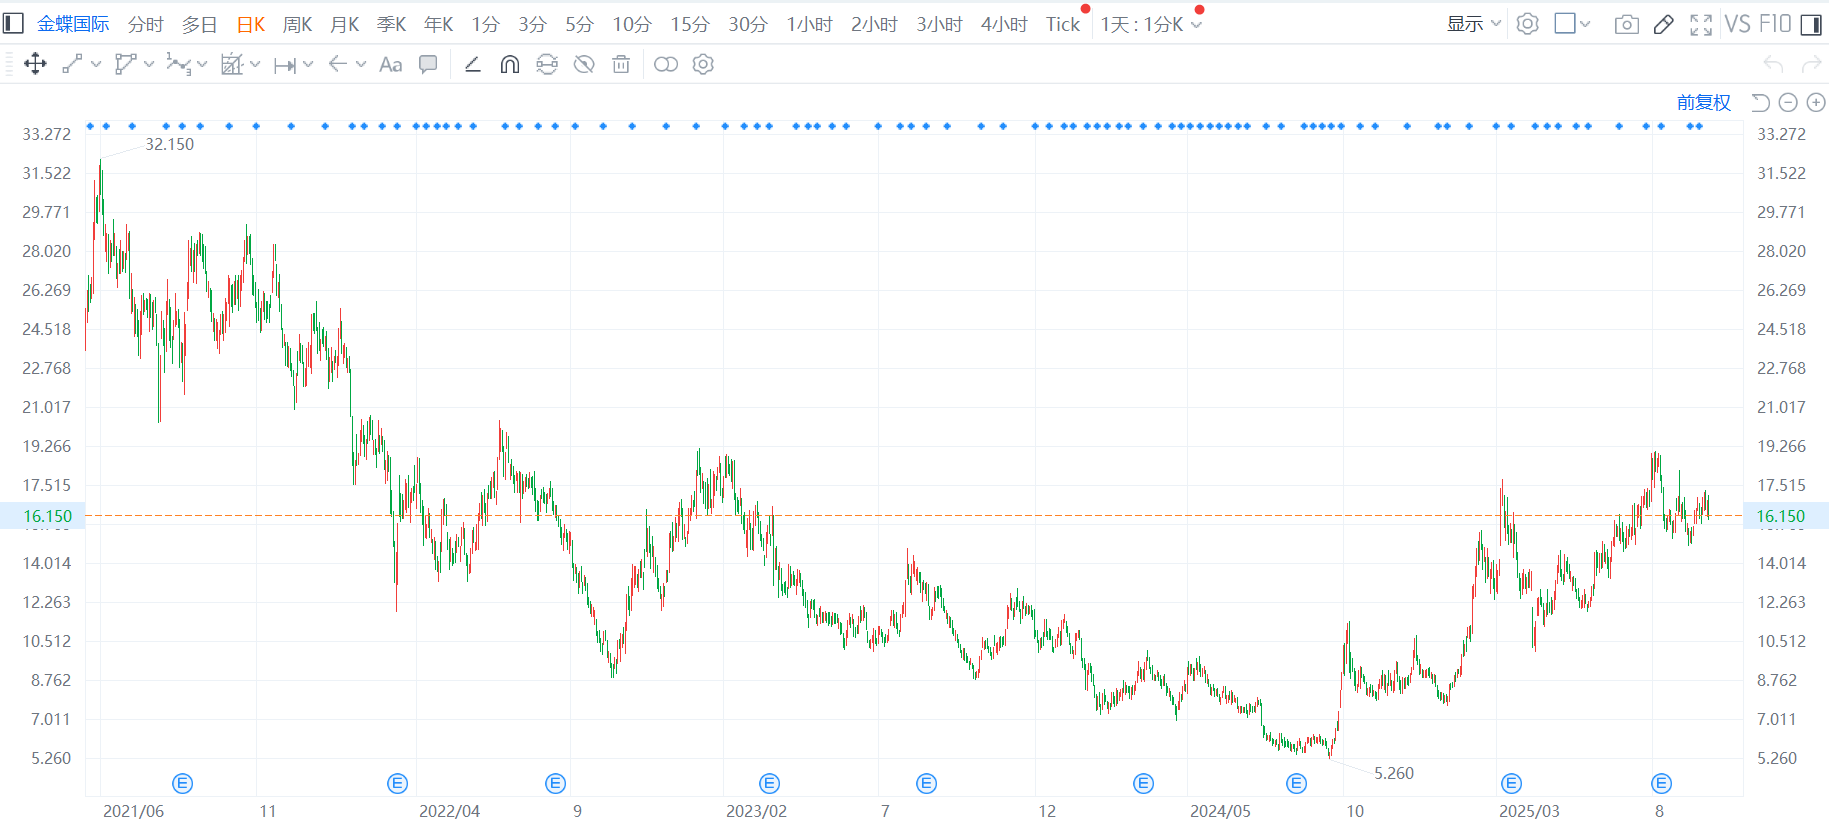The image size is (1829, 828).
Task: Take a chart screenshot with camera icon
Action: pos(1626,24)
